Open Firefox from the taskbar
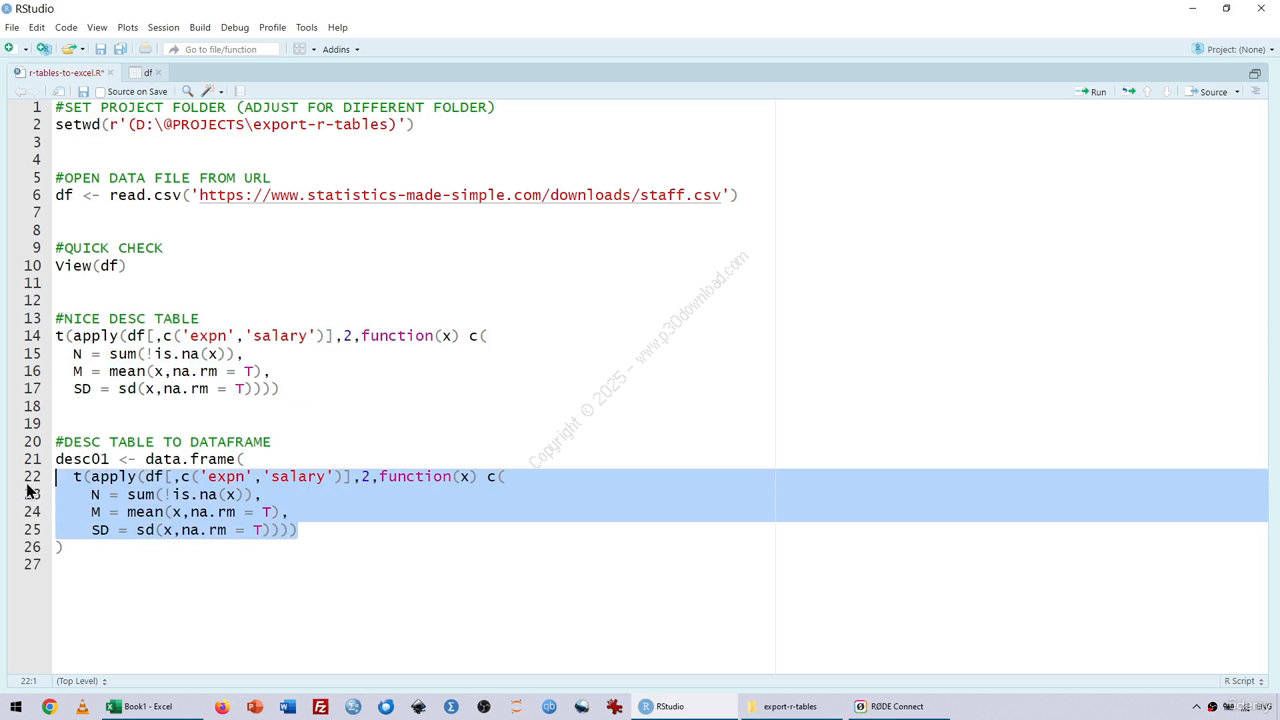 tap(222, 707)
